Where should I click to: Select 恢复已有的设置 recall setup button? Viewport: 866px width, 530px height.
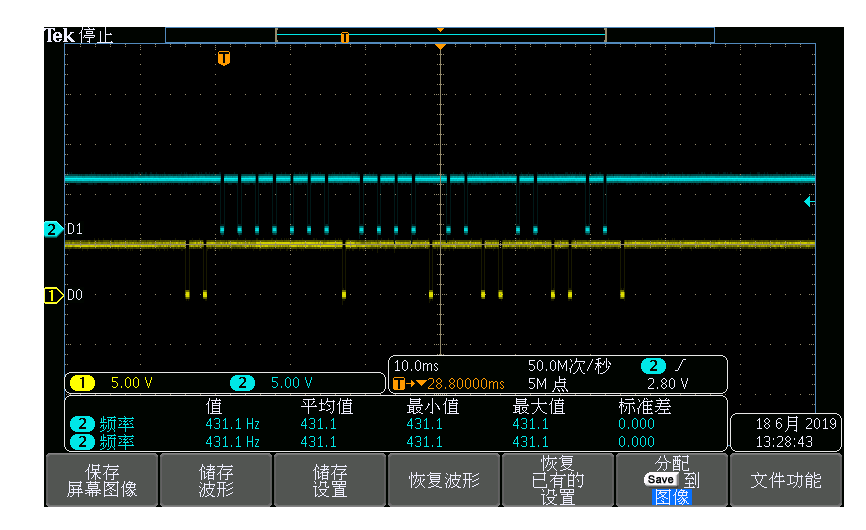tap(558, 480)
